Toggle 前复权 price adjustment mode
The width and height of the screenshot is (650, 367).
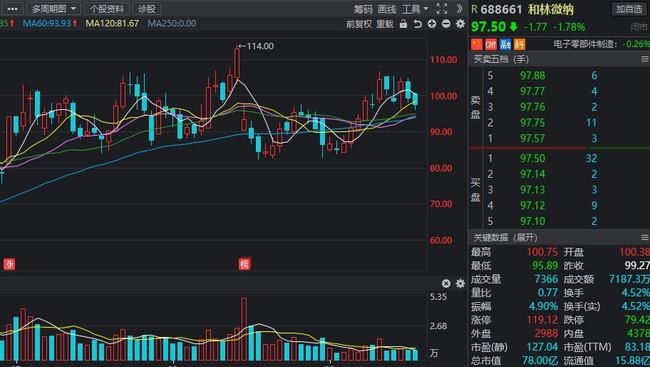[359, 24]
